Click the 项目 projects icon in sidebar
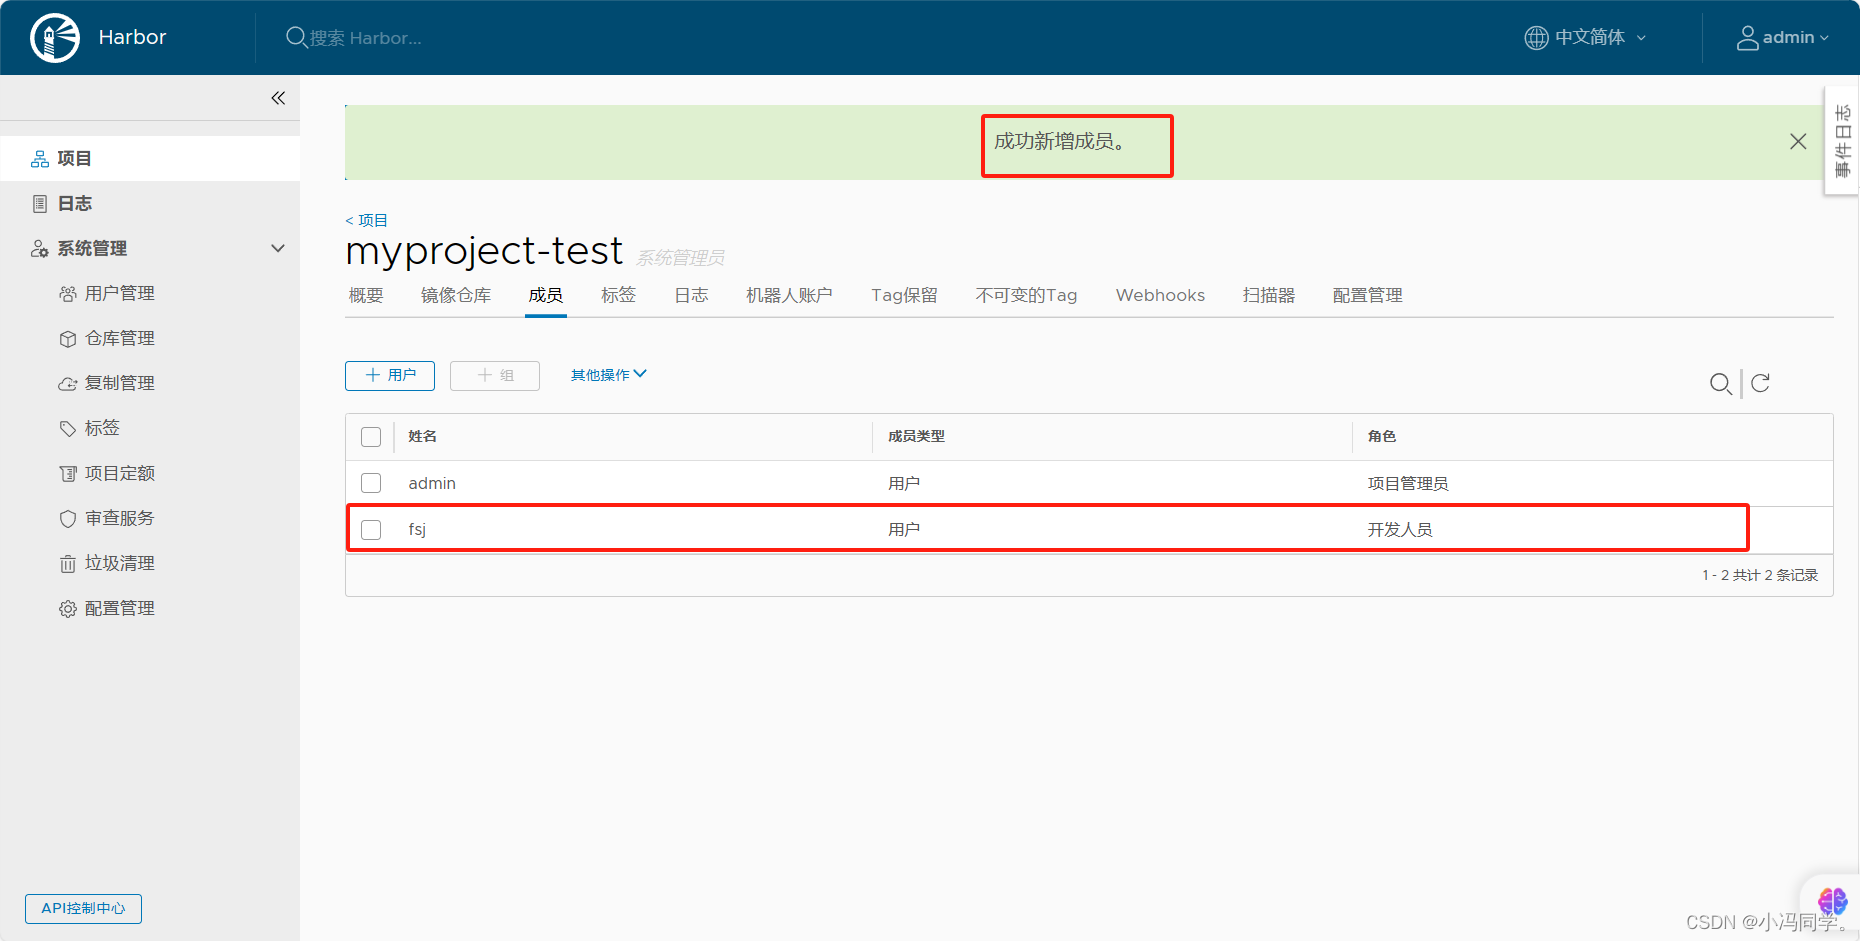The height and width of the screenshot is (941, 1860). 40,159
